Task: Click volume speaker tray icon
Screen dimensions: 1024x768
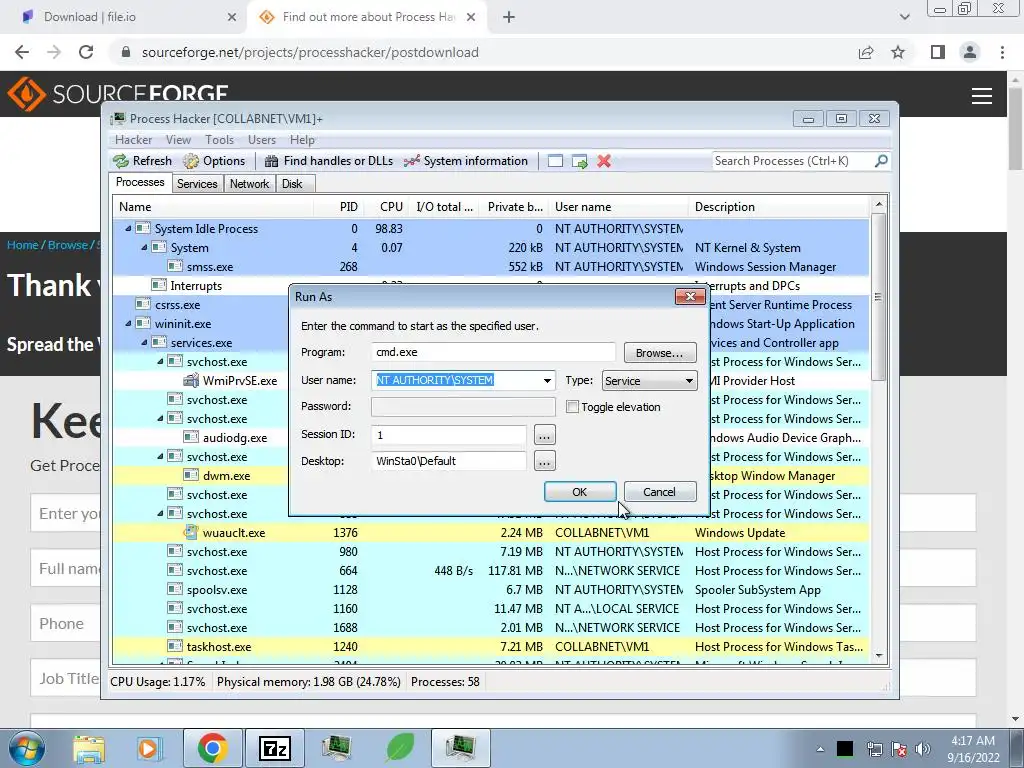Action: tap(923, 749)
